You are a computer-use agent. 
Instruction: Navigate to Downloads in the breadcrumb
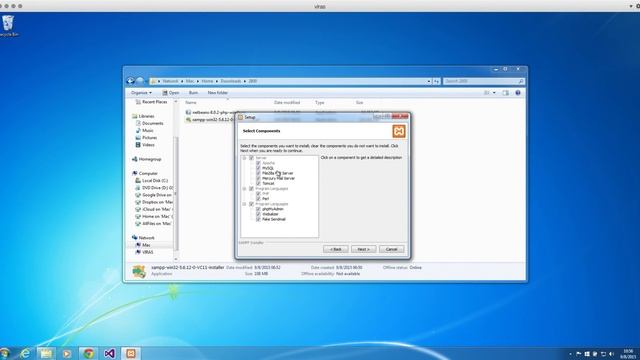[231, 81]
